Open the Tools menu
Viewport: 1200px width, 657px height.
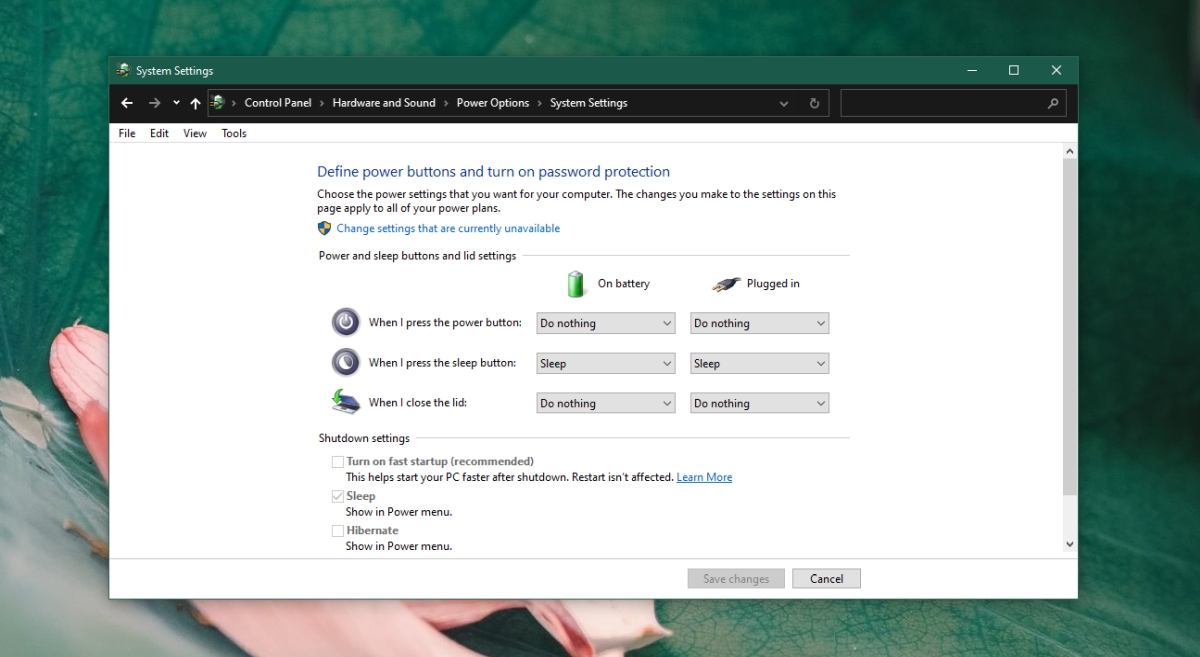point(233,132)
